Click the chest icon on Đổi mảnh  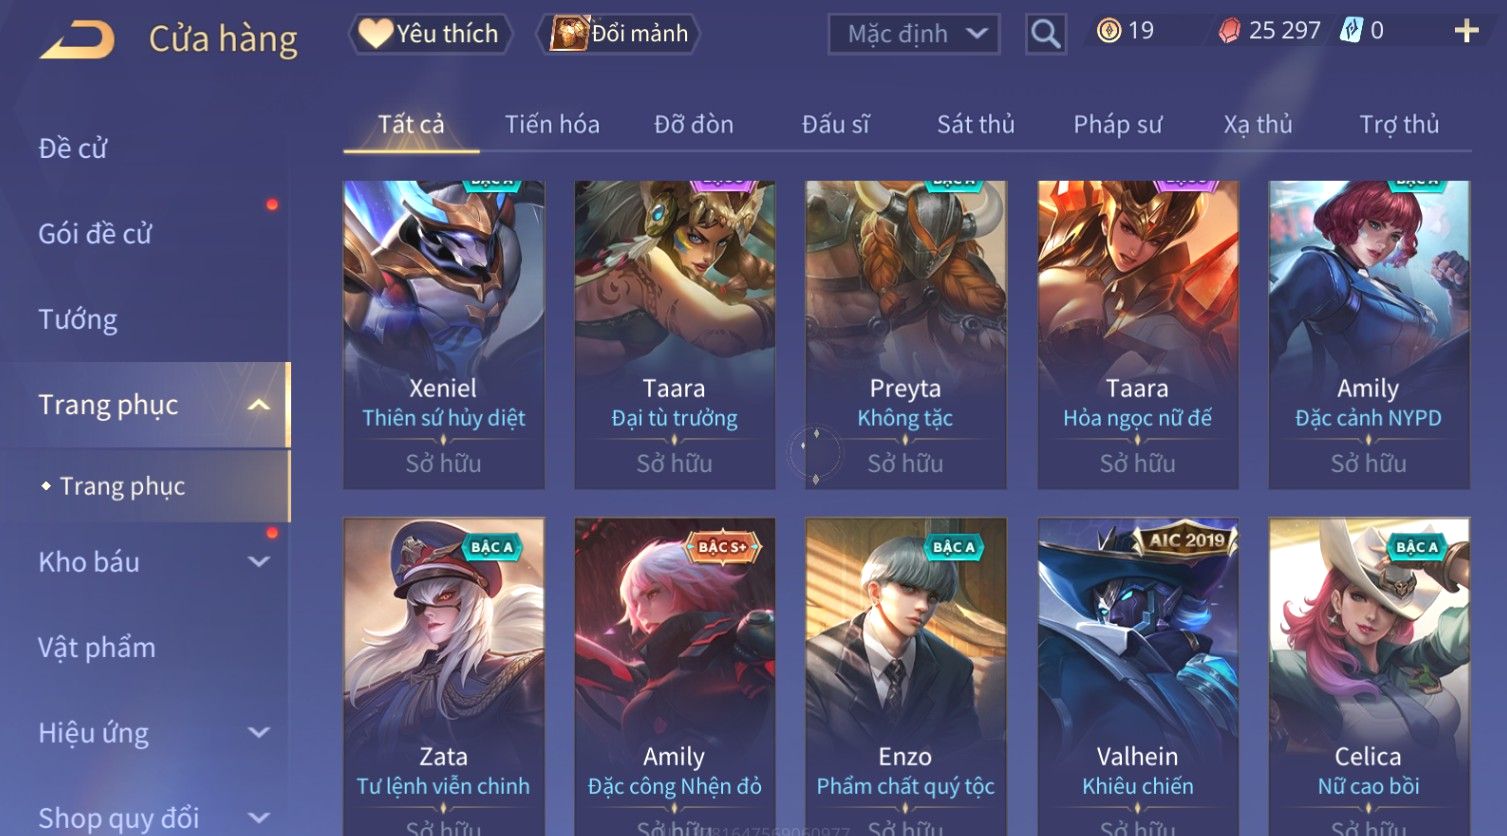coord(569,34)
